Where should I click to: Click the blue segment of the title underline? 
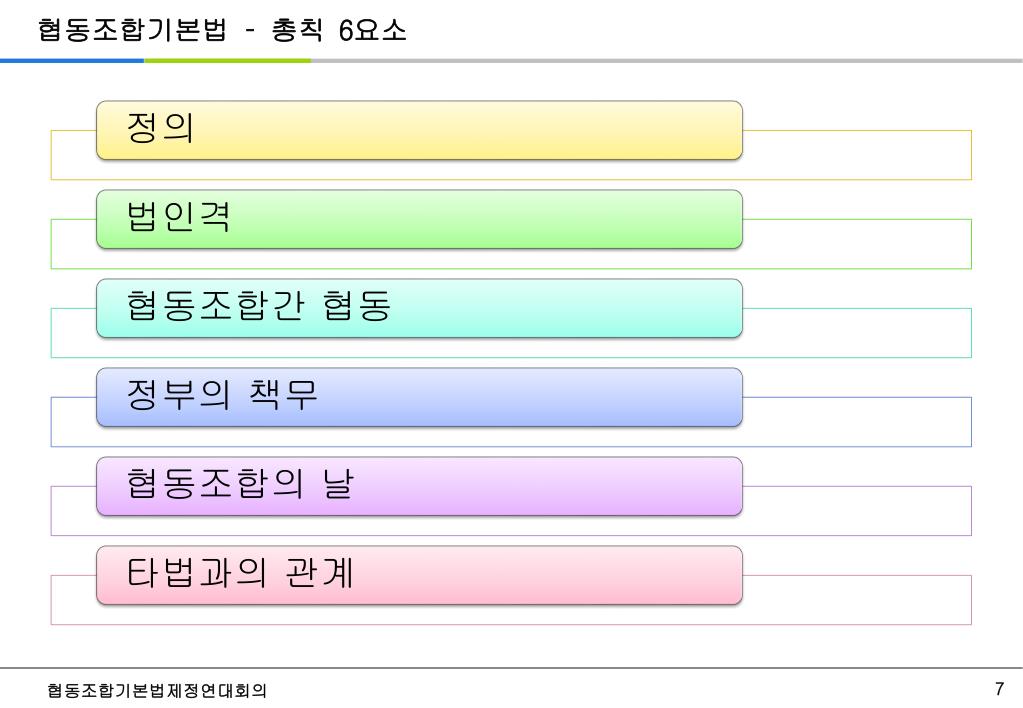click(72, 61)
